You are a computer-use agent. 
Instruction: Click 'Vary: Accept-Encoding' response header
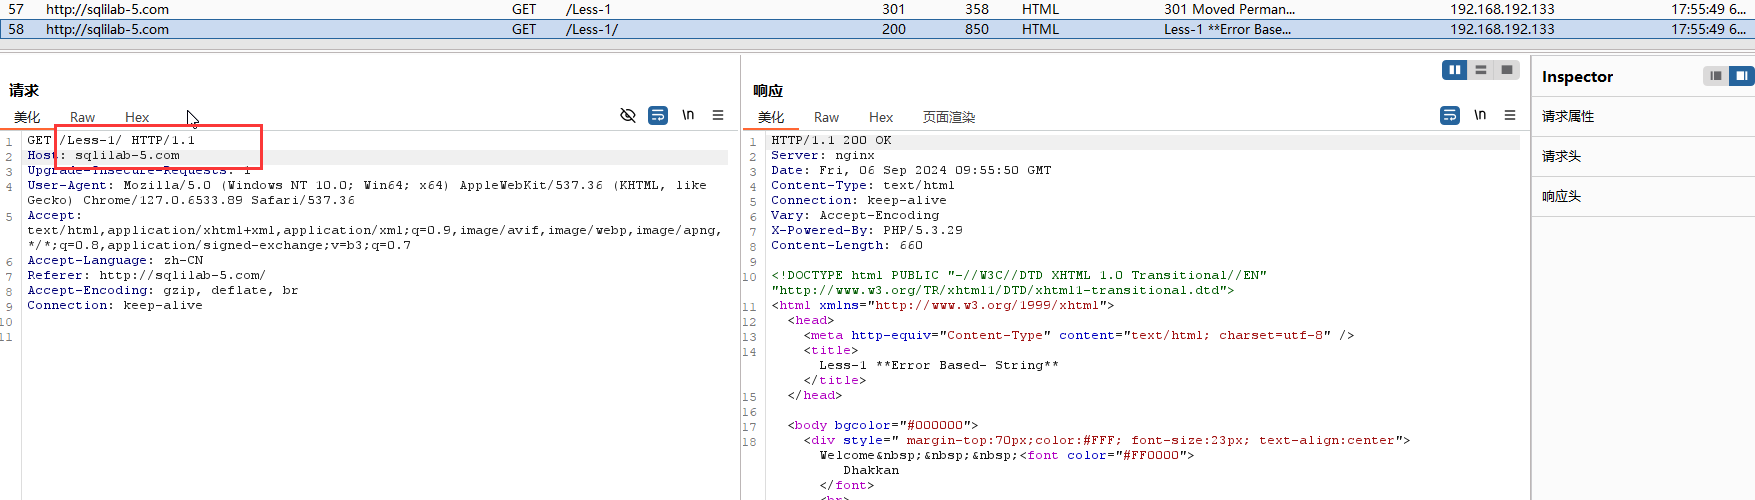pyautogui.click(x=855, y=215)
